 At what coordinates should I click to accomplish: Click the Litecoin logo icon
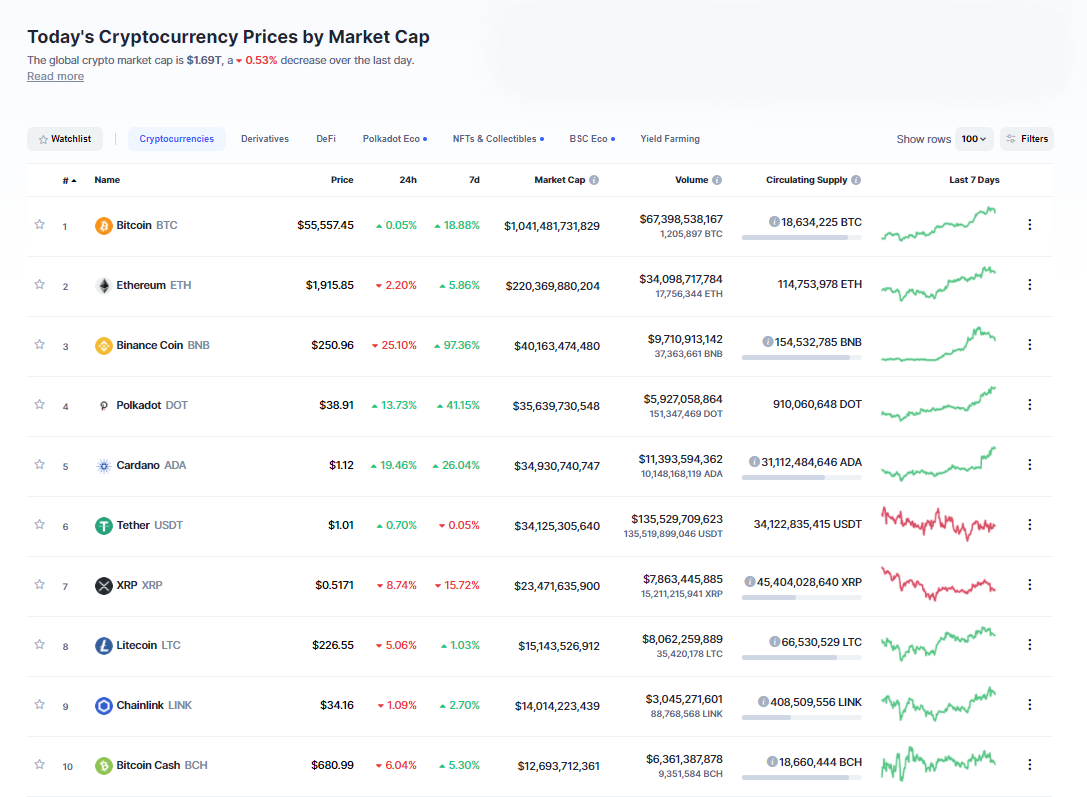tap(103, 646)
